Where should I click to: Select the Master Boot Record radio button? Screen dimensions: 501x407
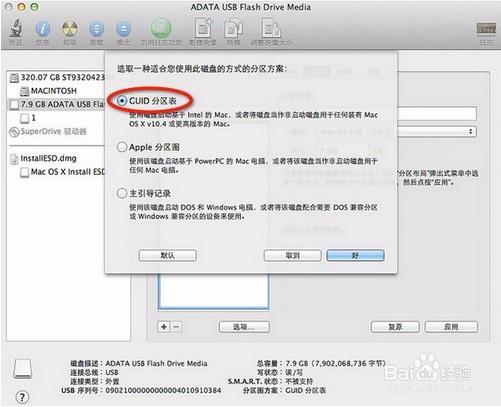122,193
